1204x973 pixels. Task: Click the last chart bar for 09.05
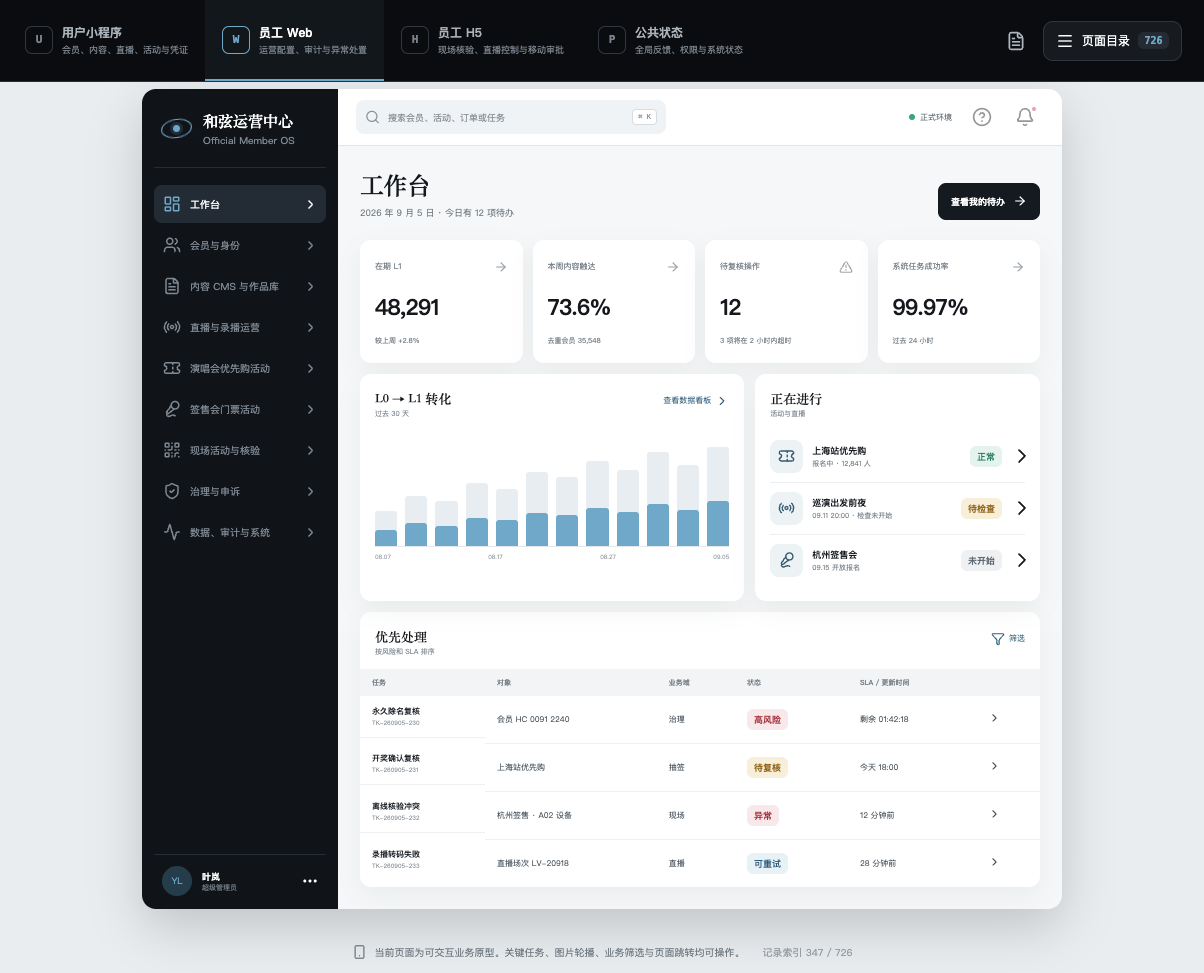tap(718, 497)
